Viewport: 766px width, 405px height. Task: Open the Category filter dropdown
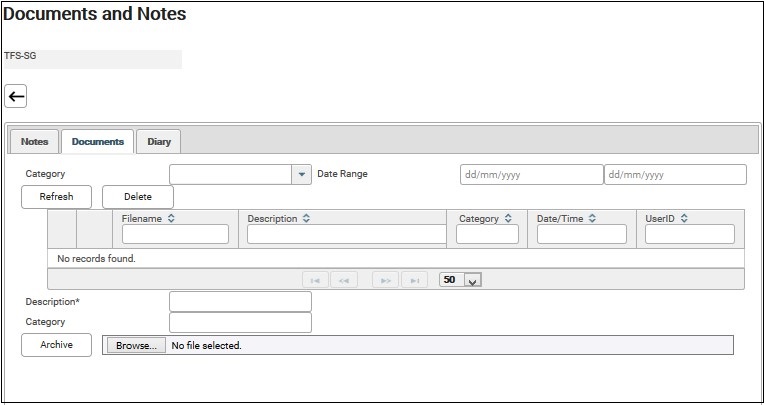point(302,175)
